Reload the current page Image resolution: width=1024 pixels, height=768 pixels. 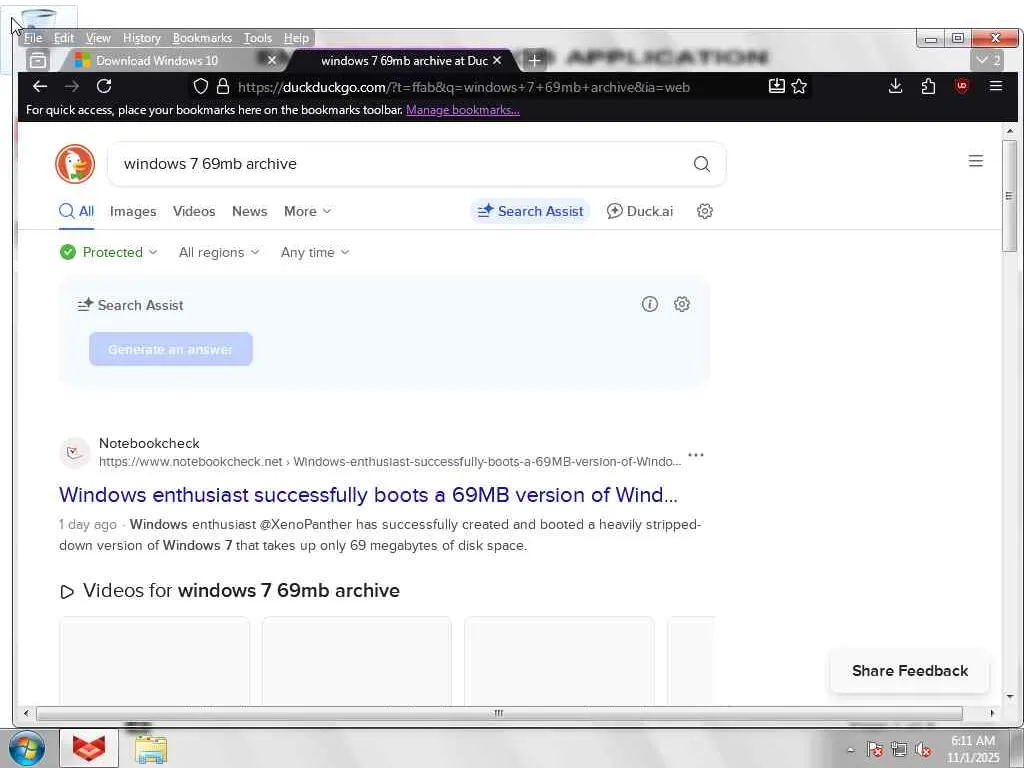point(104,86)
